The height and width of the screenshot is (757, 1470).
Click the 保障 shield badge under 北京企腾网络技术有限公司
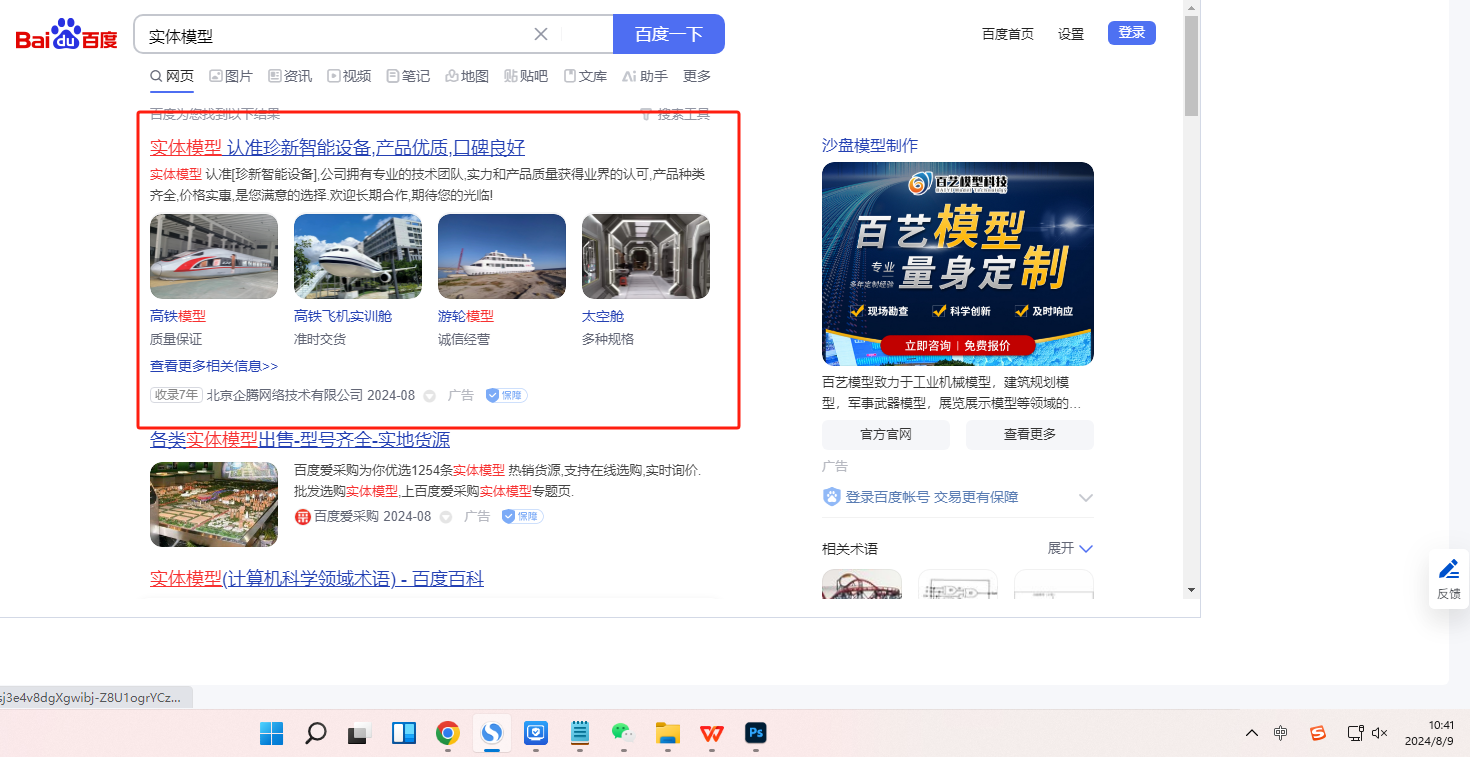(506, 395)
